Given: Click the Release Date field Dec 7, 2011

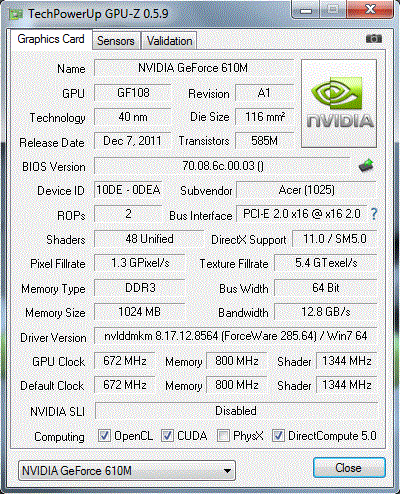Looking at the screenshot, I should (x=133, y=141).
